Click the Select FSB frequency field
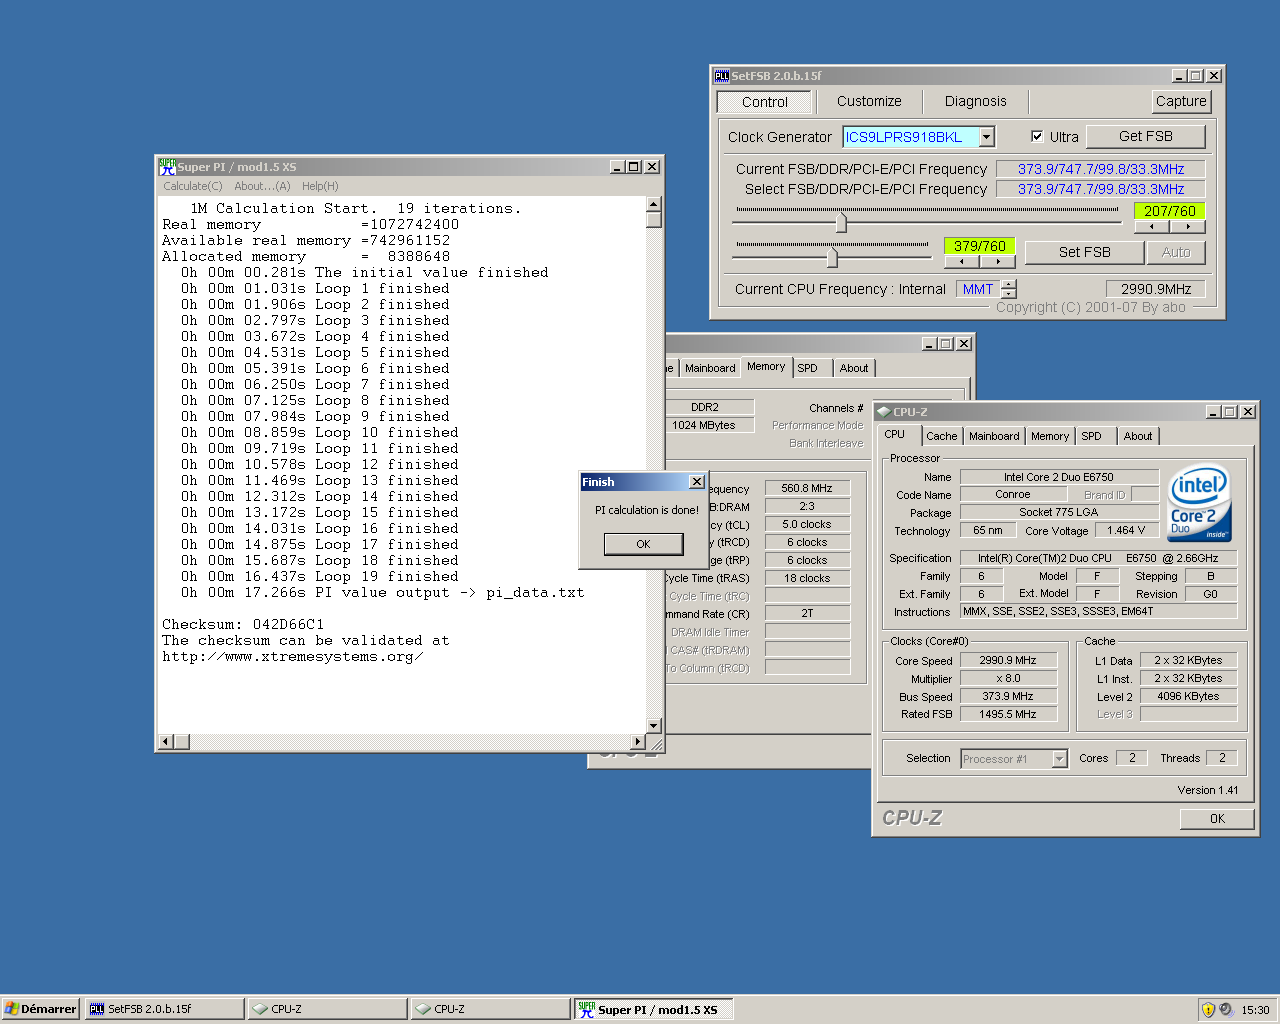This screenshot has width=1280, height=1024. point(1101,189)
